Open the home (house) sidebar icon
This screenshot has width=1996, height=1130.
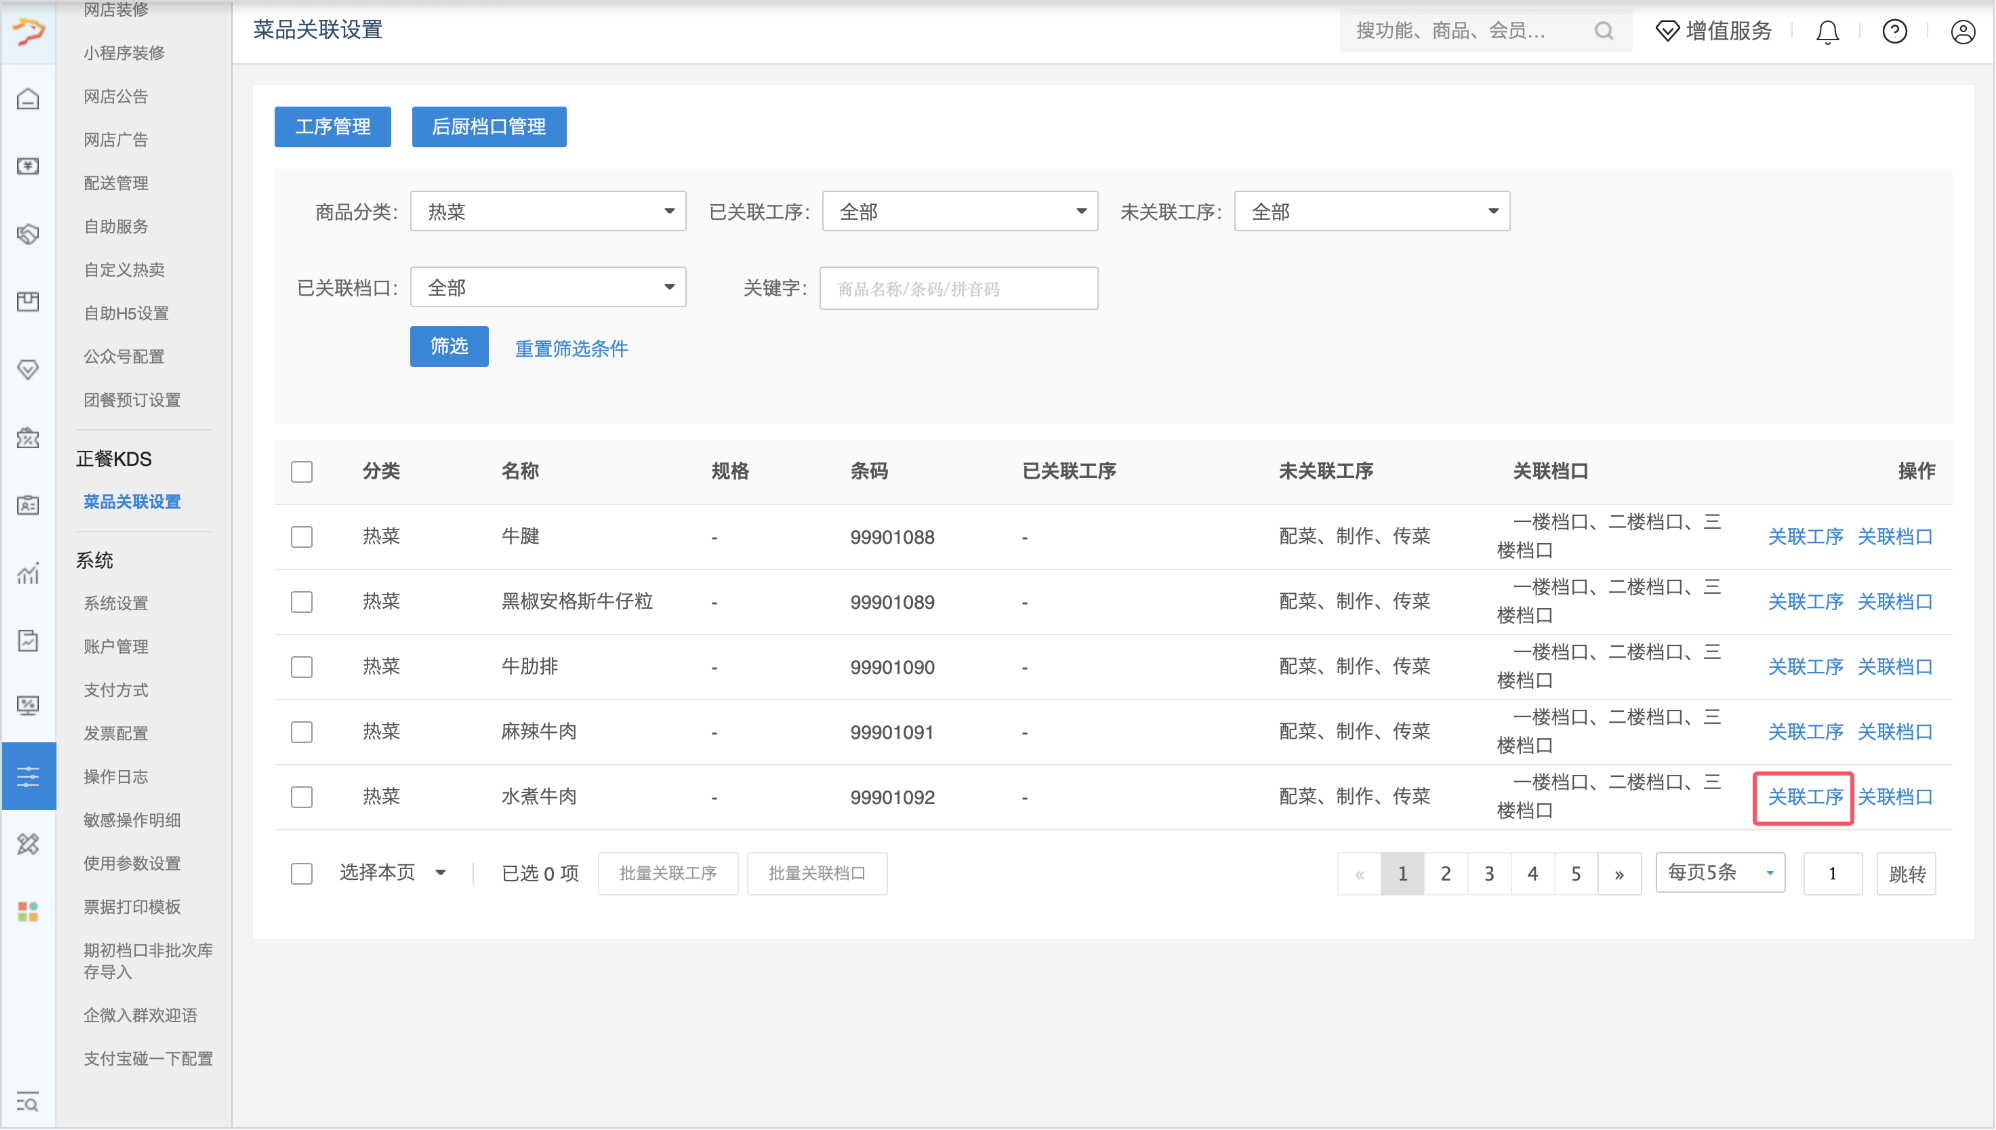pyautogui.click(x=28, y=98)
